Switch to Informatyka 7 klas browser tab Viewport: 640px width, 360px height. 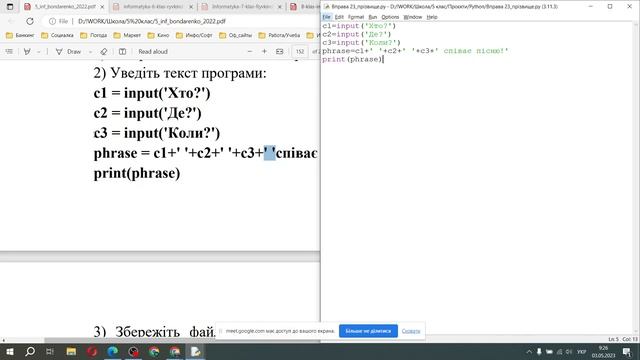pos(242,7)
